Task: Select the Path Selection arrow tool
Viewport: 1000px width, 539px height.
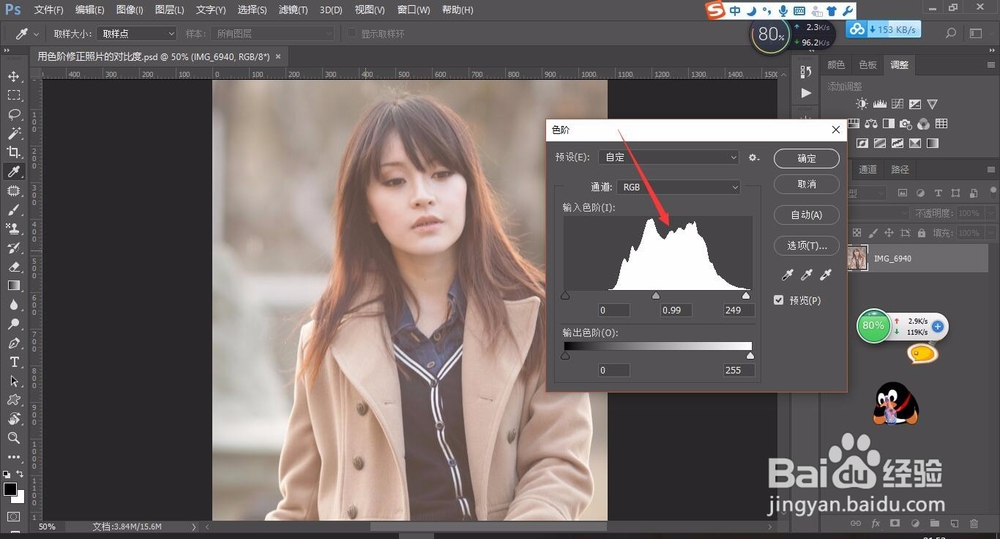Action: pyautogui.click(x=13, y=381)
